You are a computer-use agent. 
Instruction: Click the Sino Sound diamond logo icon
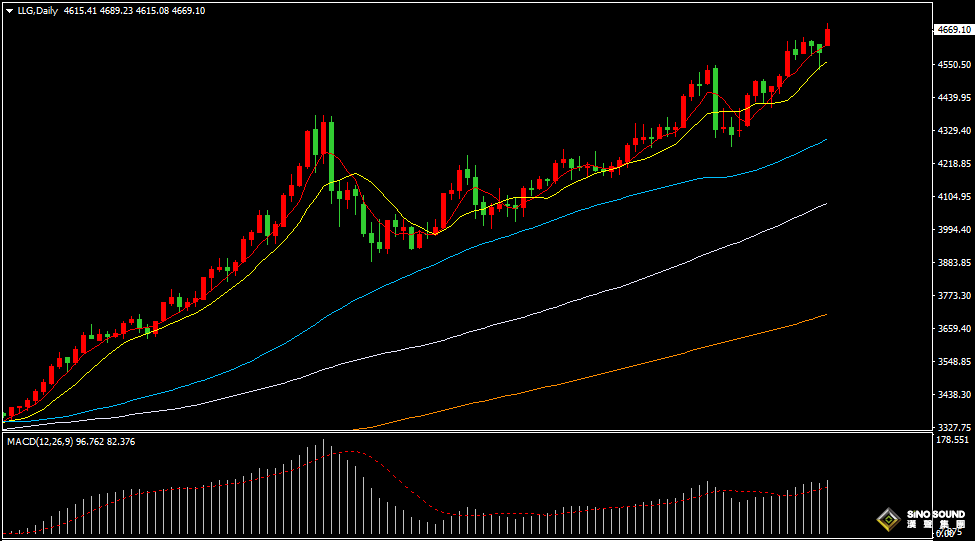pyautogui.click(x=887, y=519)
